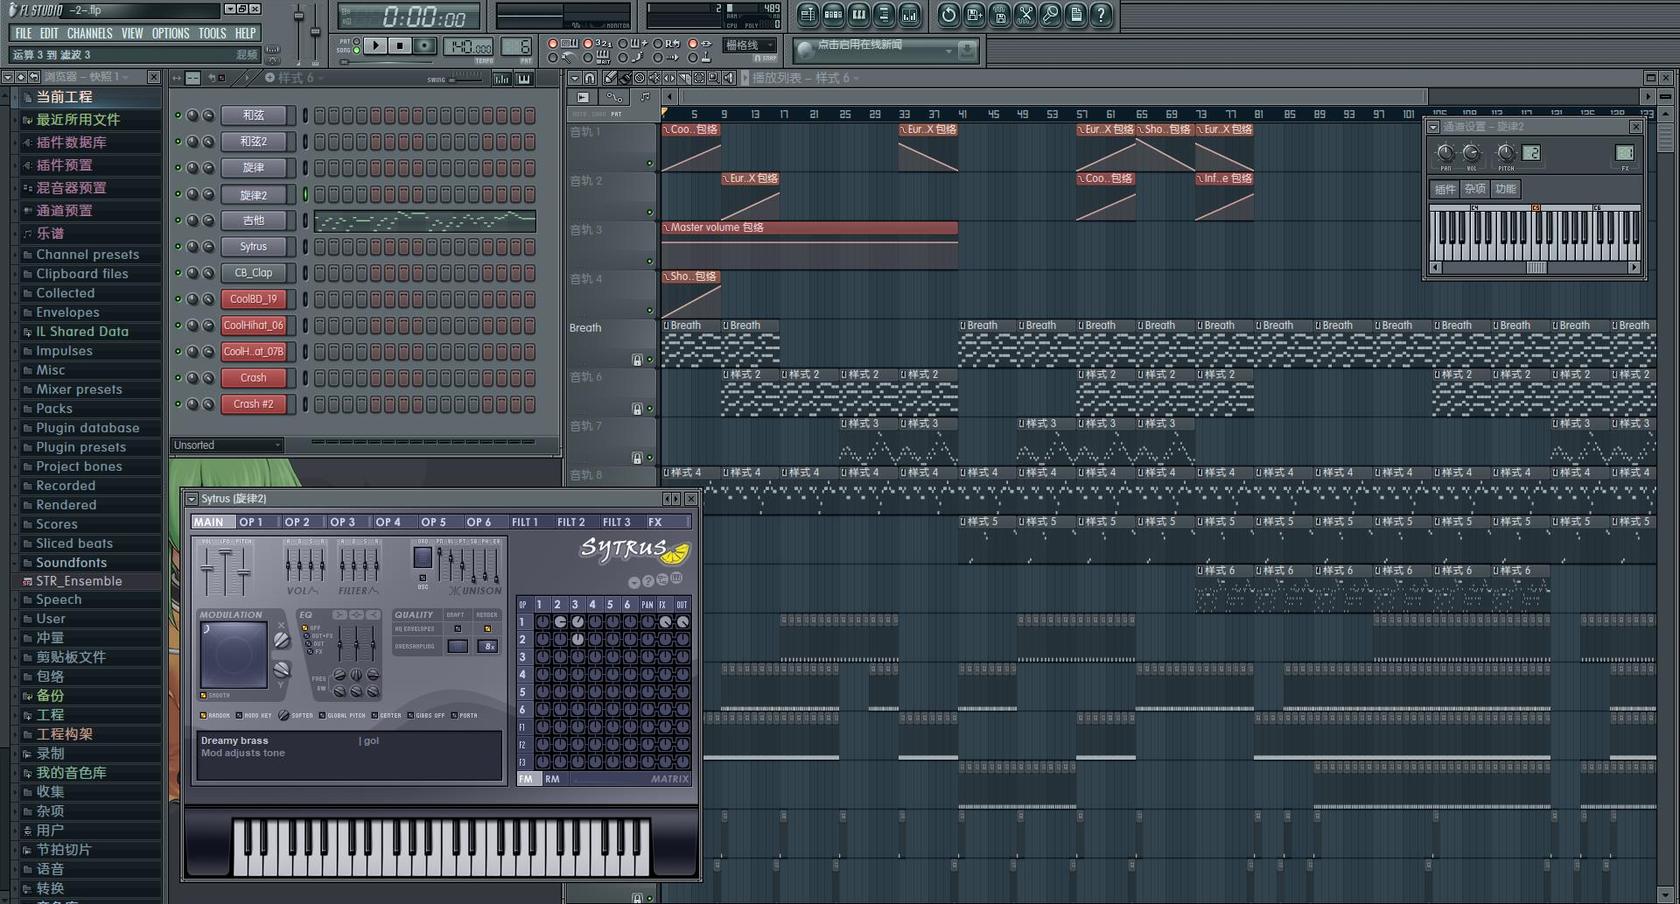Toggle Porta checkbox in Sytrus
1680x904 pixels.
click(454, 715)
